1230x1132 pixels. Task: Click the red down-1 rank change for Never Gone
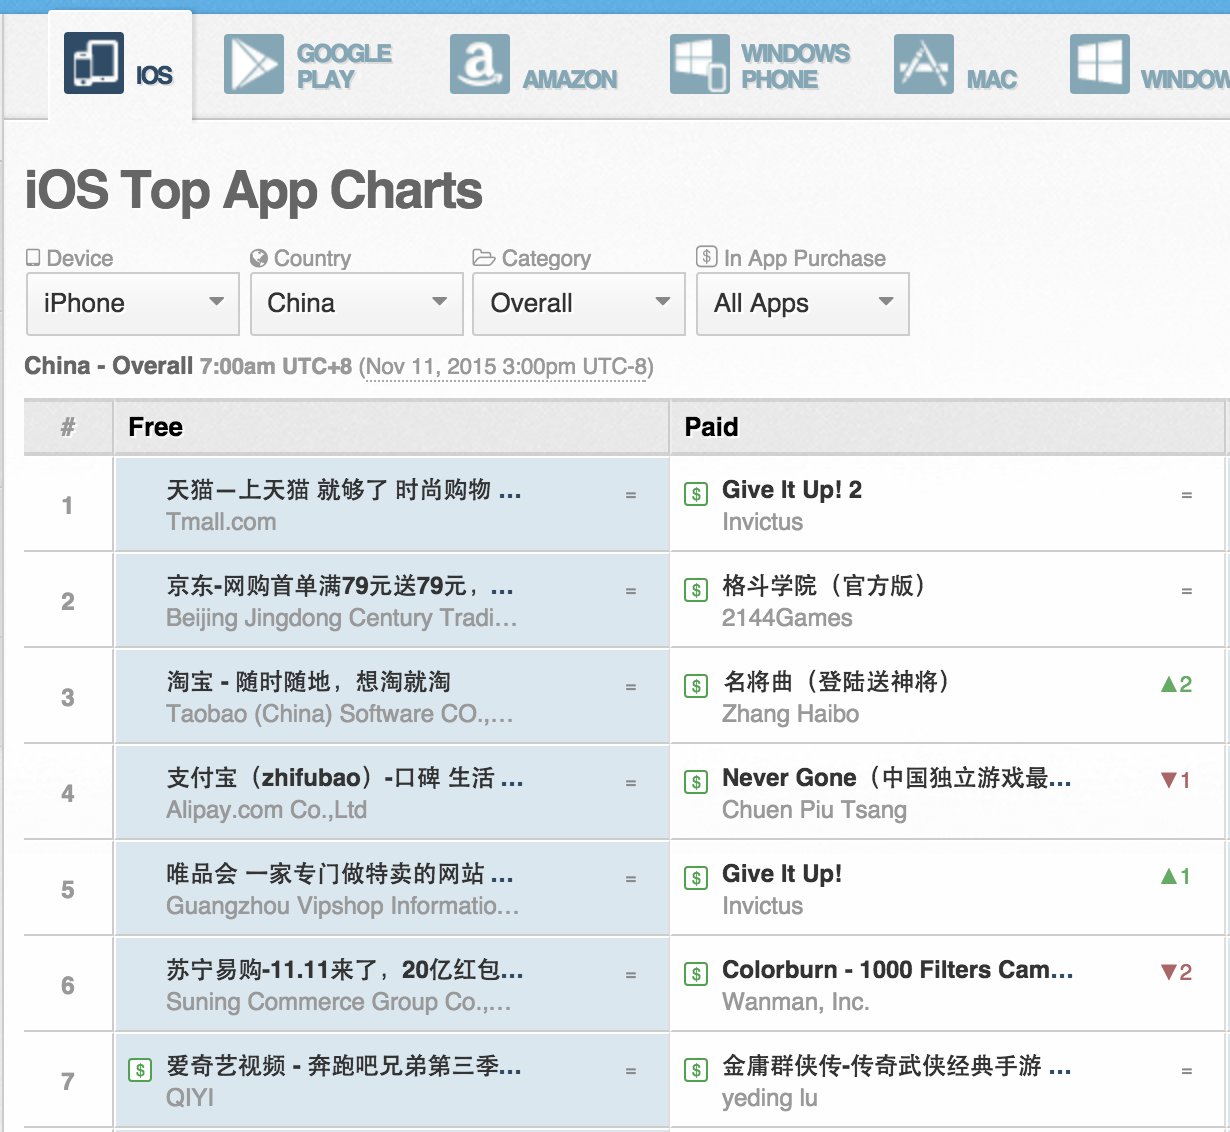[1176, 780]
